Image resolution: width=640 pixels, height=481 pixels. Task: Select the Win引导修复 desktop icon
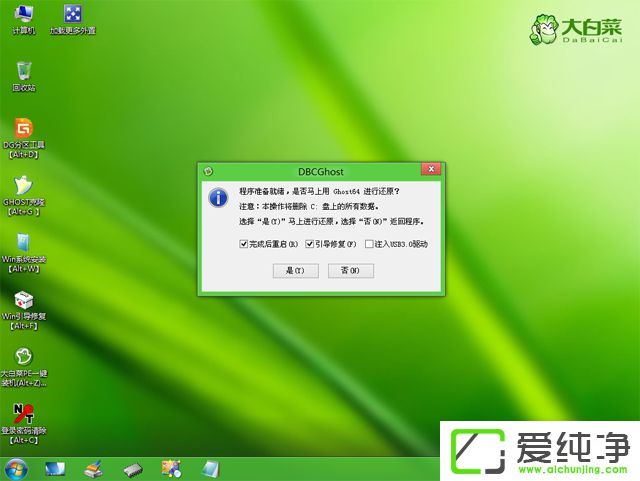coord(23,301)
